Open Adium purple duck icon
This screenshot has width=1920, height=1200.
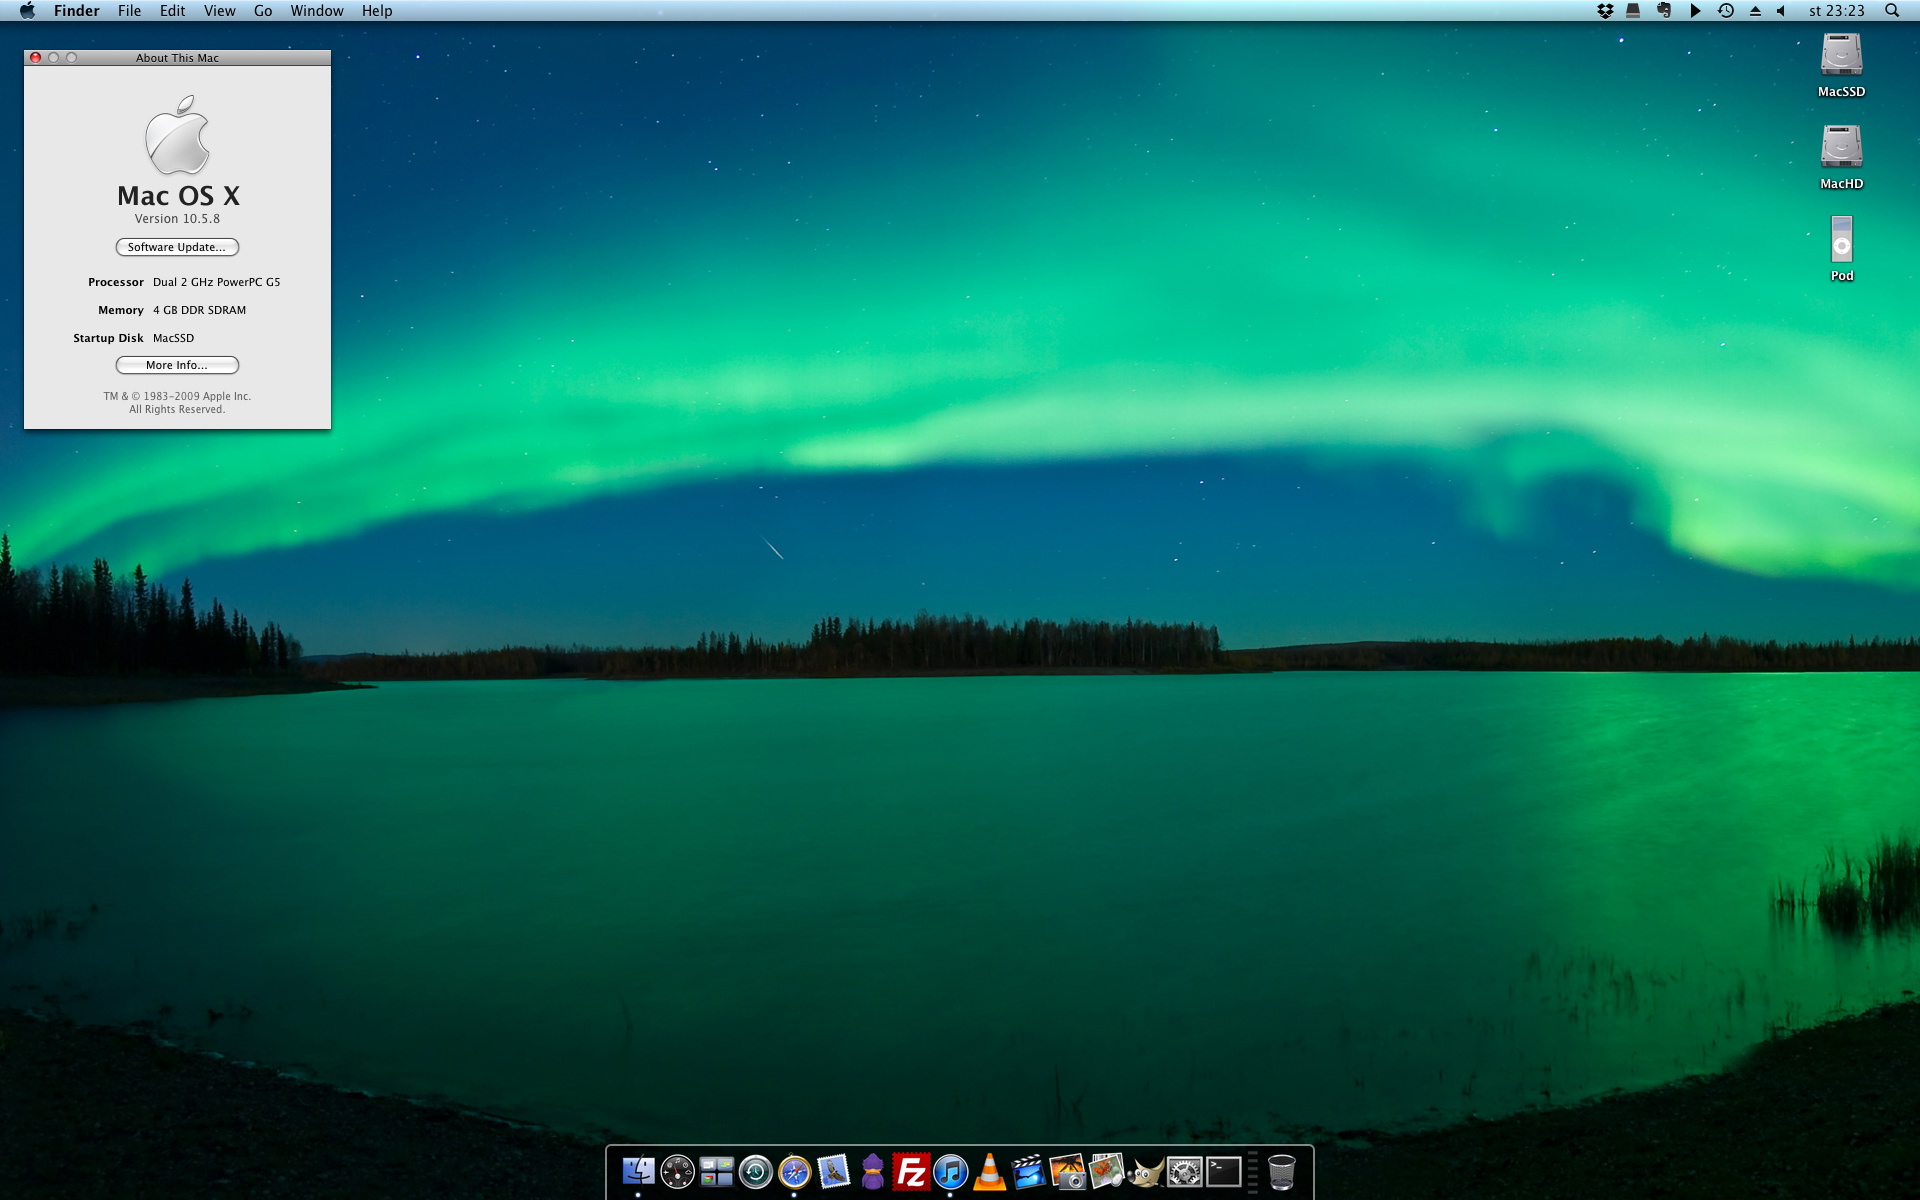coord(872,1171)
